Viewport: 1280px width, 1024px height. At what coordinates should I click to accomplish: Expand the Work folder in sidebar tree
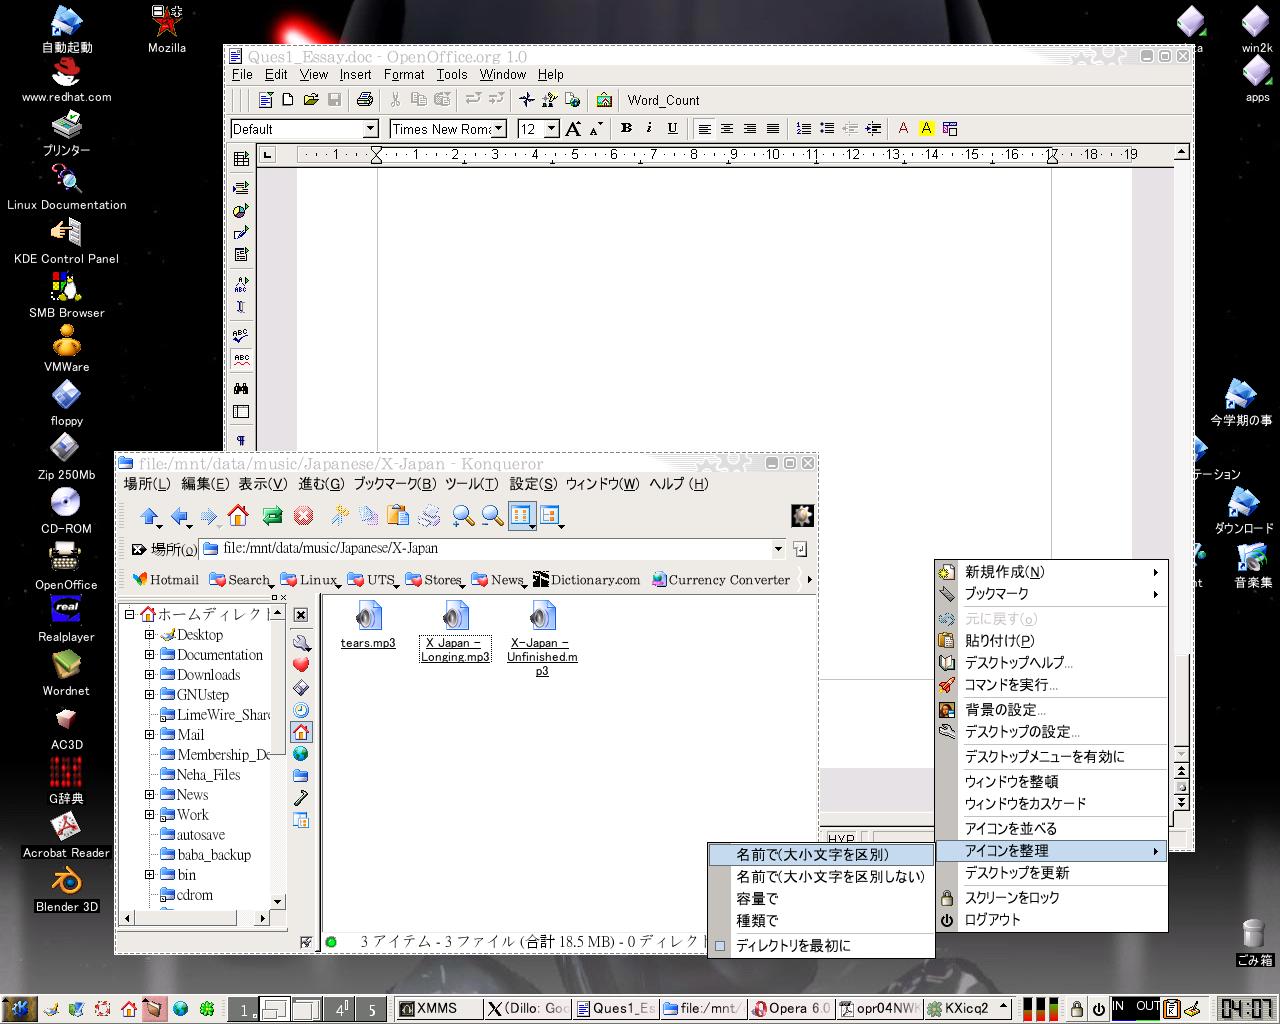click(x=150, y=815)
